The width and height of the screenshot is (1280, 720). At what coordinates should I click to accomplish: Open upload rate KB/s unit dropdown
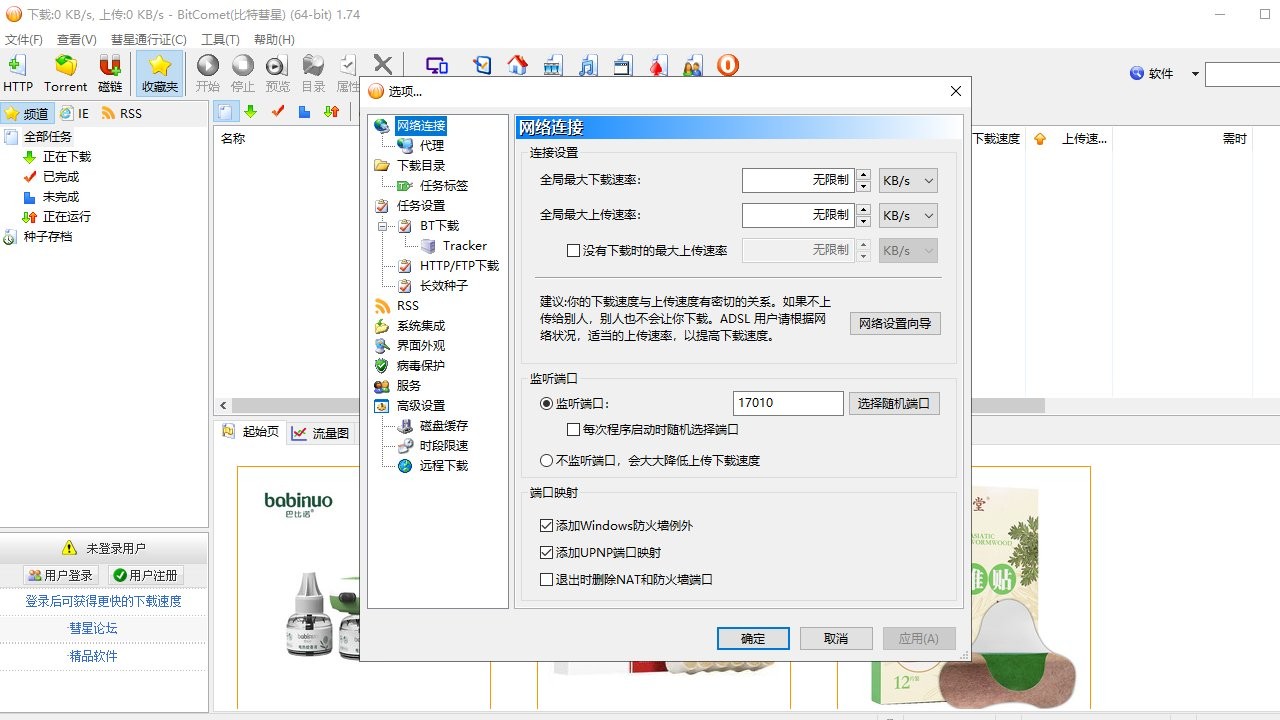coord(908,216)
